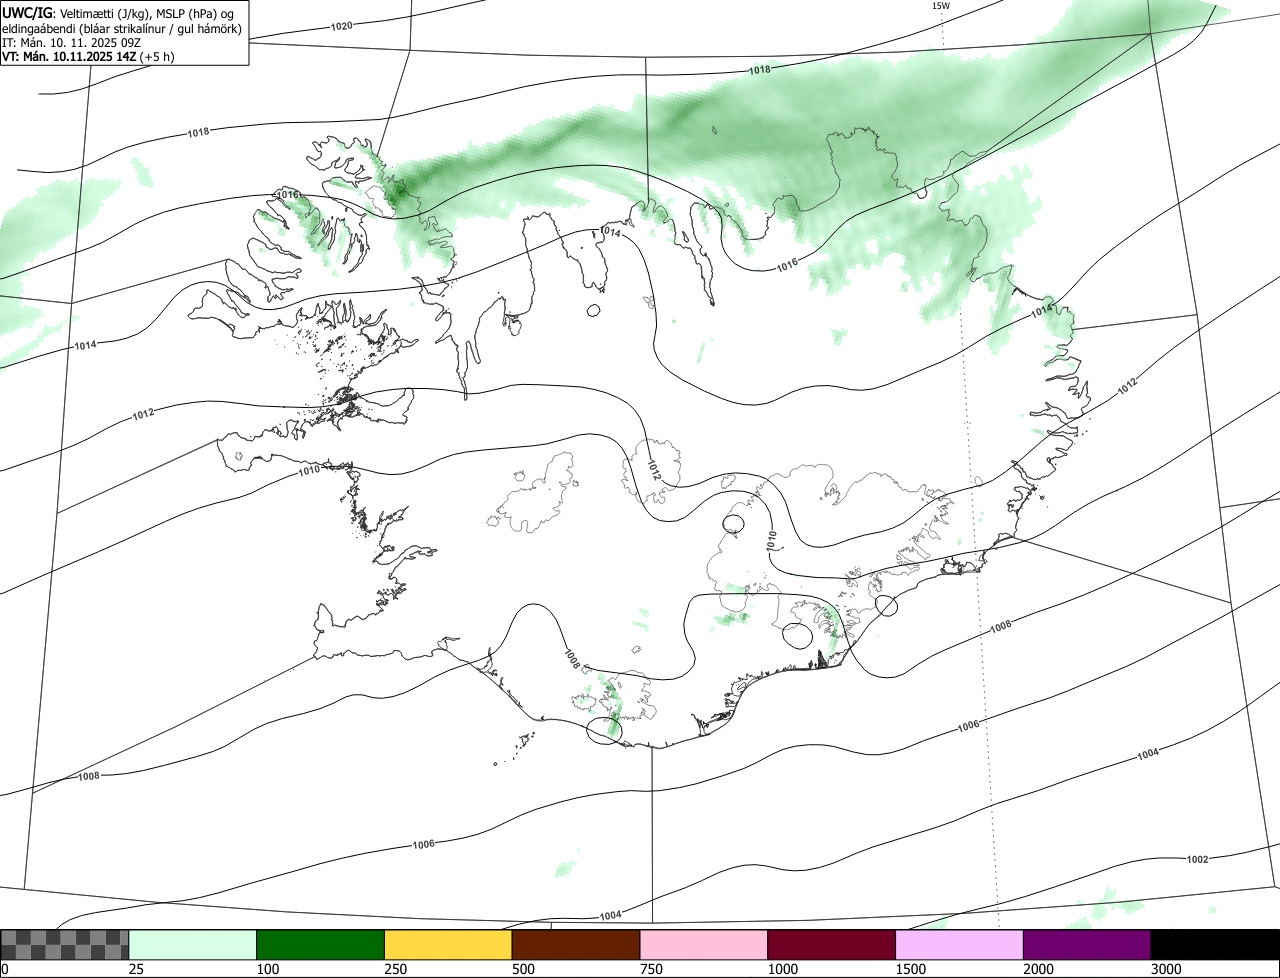Click the legend value 2000
The width and height of the screenshot is (1280, 978).
[1039, 969]
